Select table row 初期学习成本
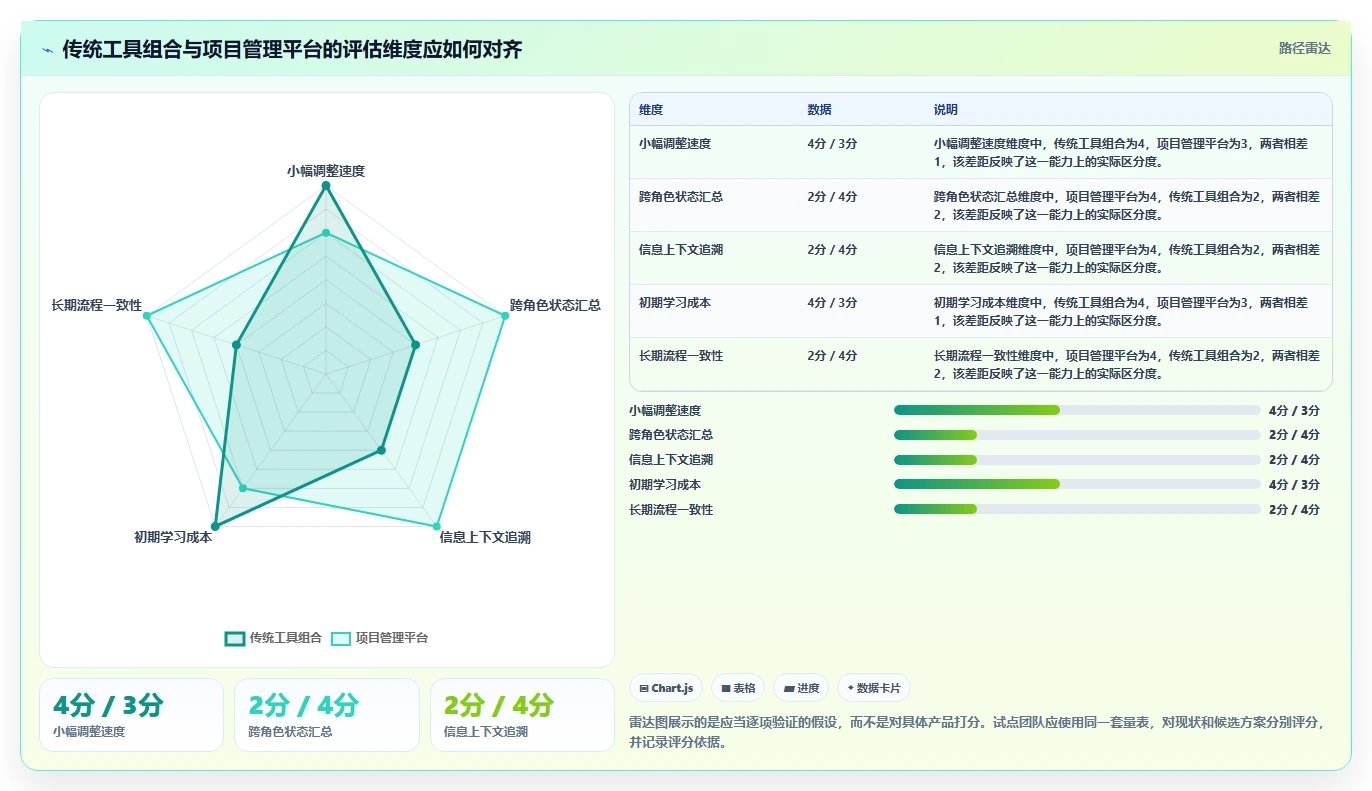Viewport: 1372px width, 791px height. pyautogui.click(x=980, y=311)
